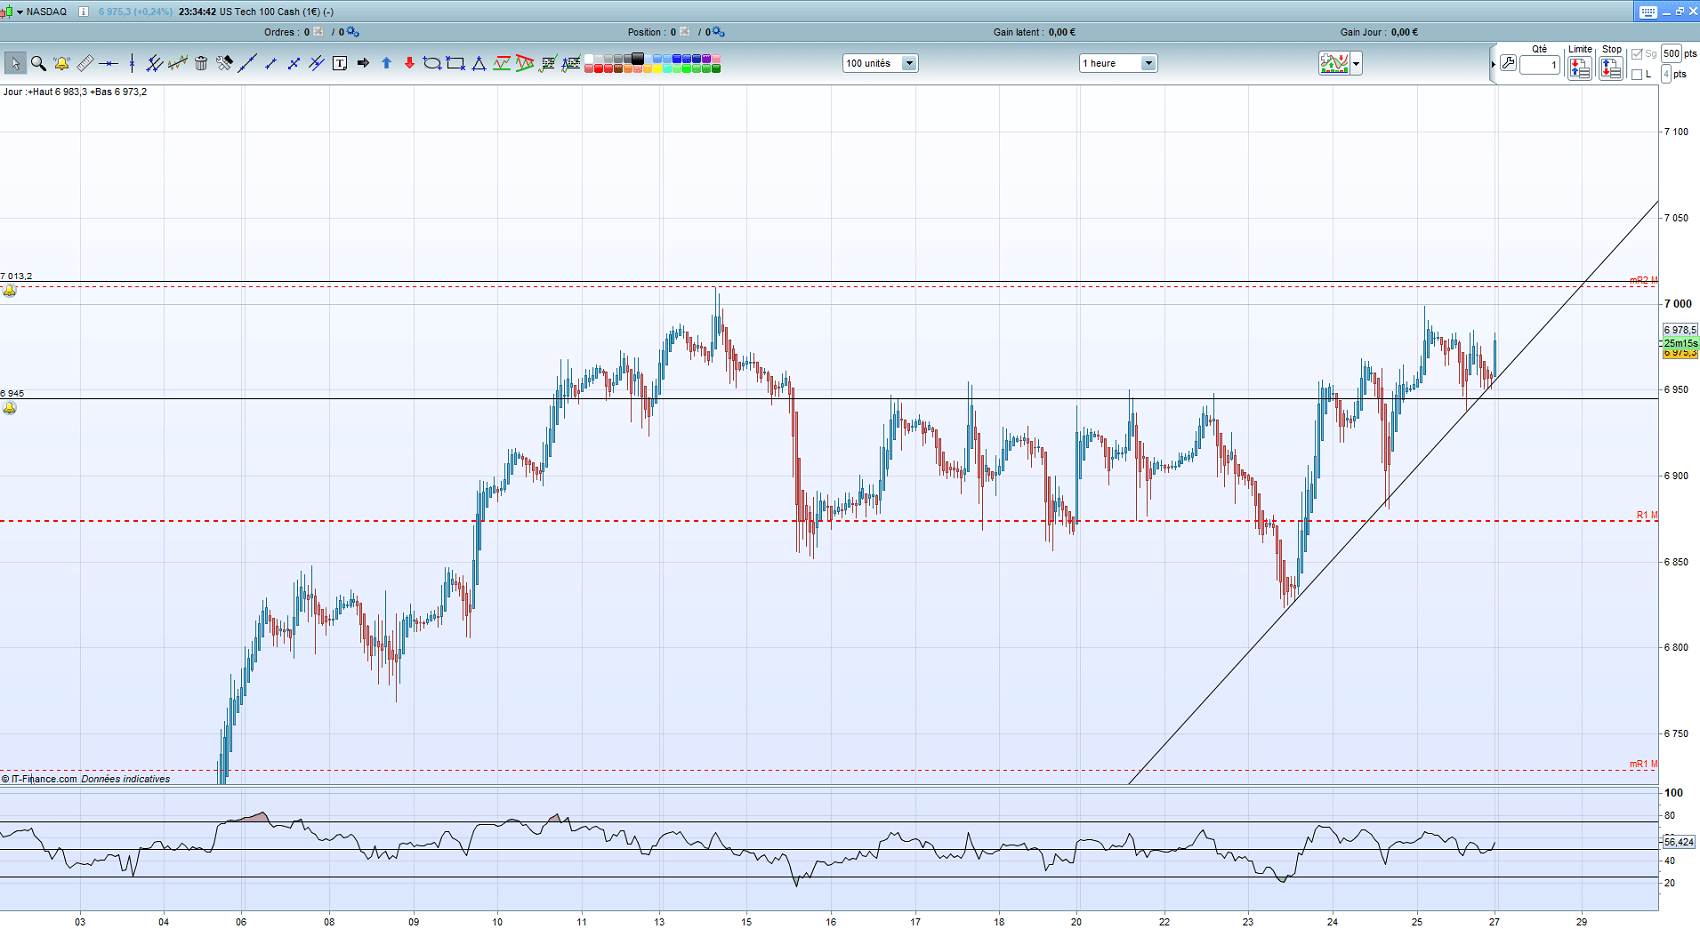The image size is (1700, 929).
Task: Select the long trend line tool
Action: 247,63
